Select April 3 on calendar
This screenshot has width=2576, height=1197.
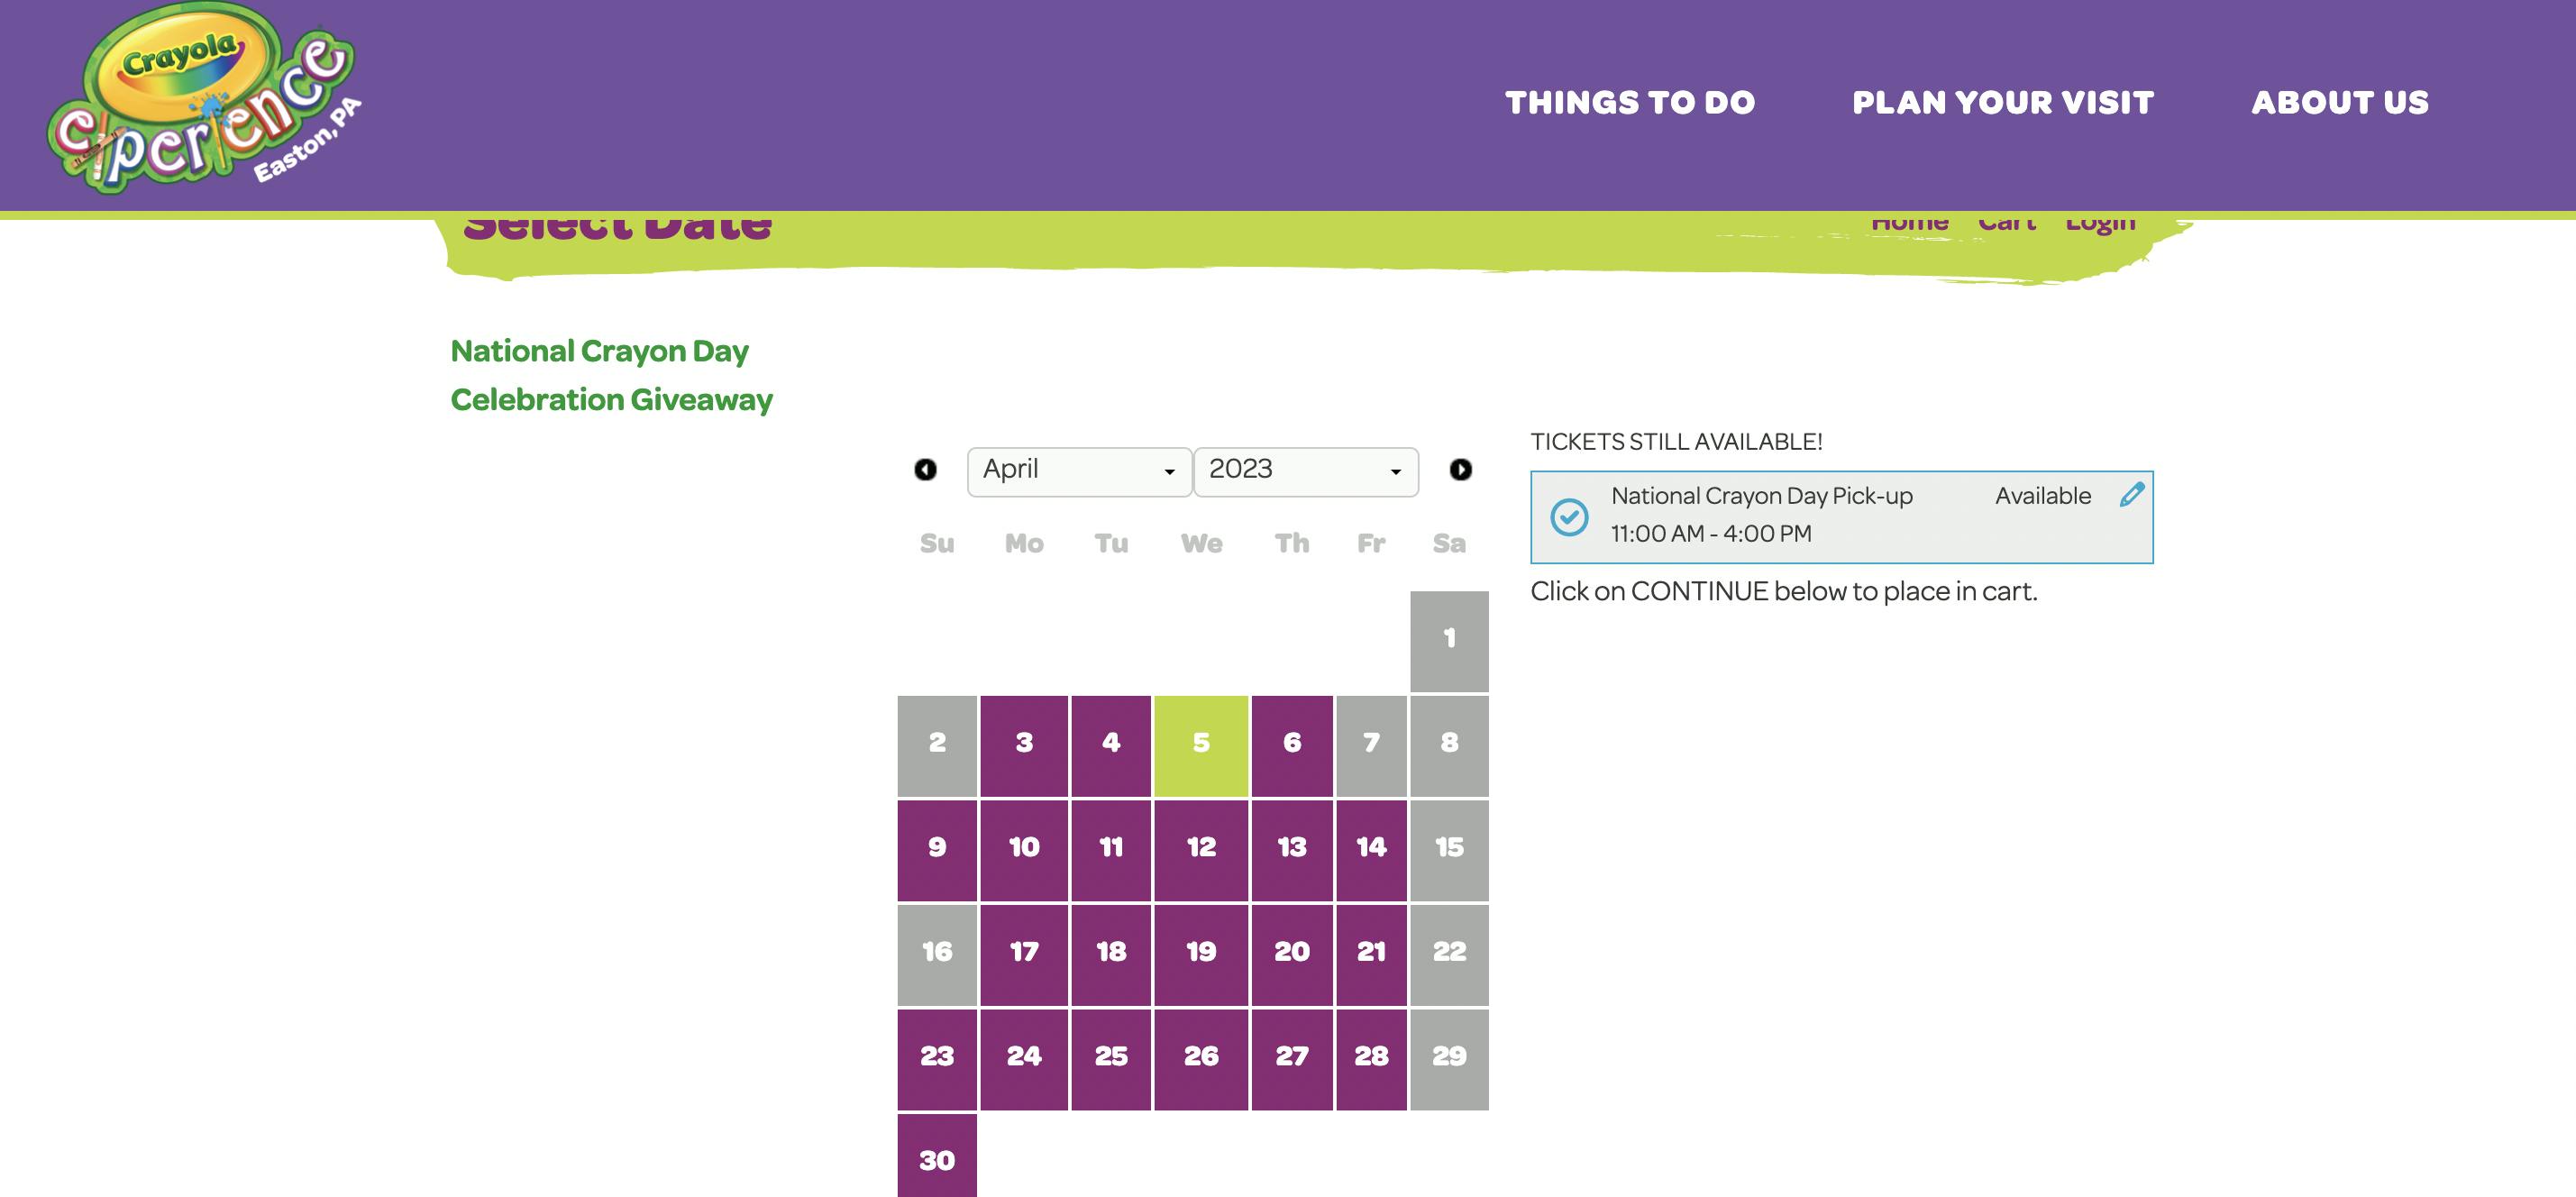[x=1024, y=744]
